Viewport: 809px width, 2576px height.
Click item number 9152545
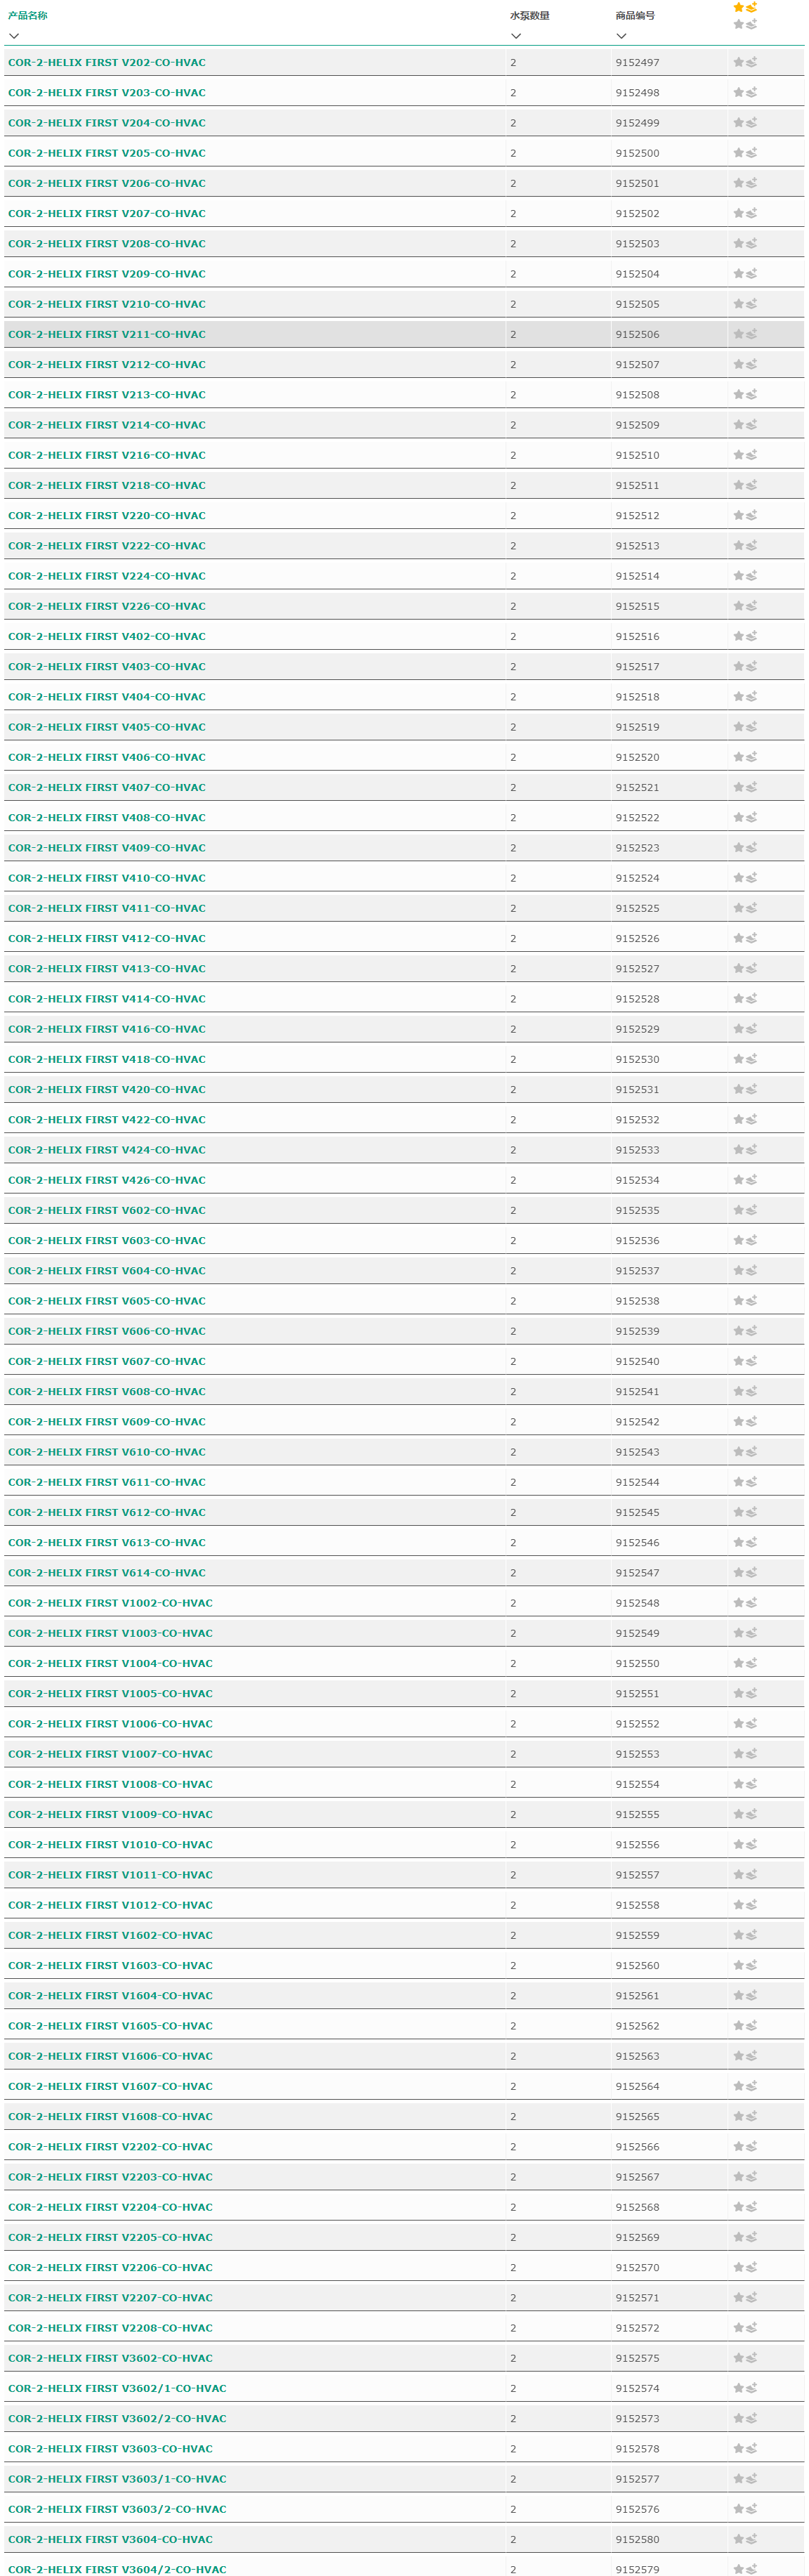[638, 1512]
